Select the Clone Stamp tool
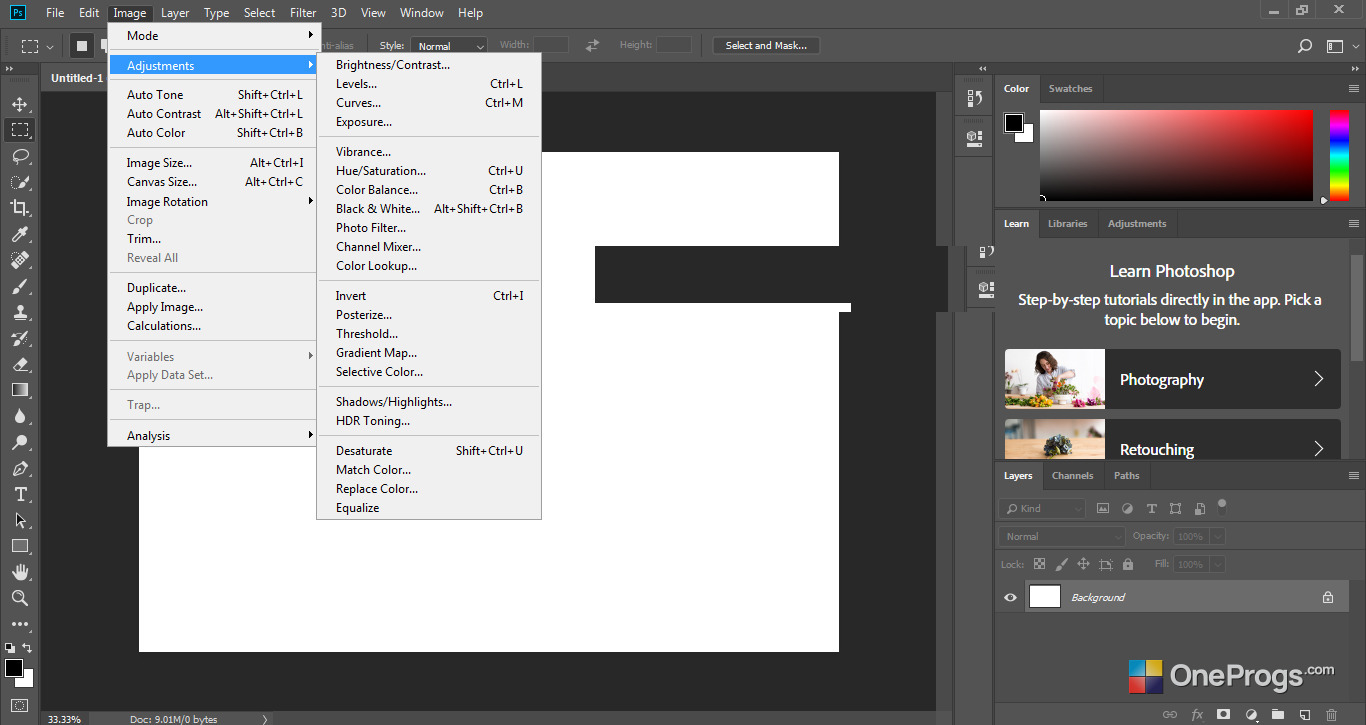Screen dimensions: 1366x725 tap(20, 312)
